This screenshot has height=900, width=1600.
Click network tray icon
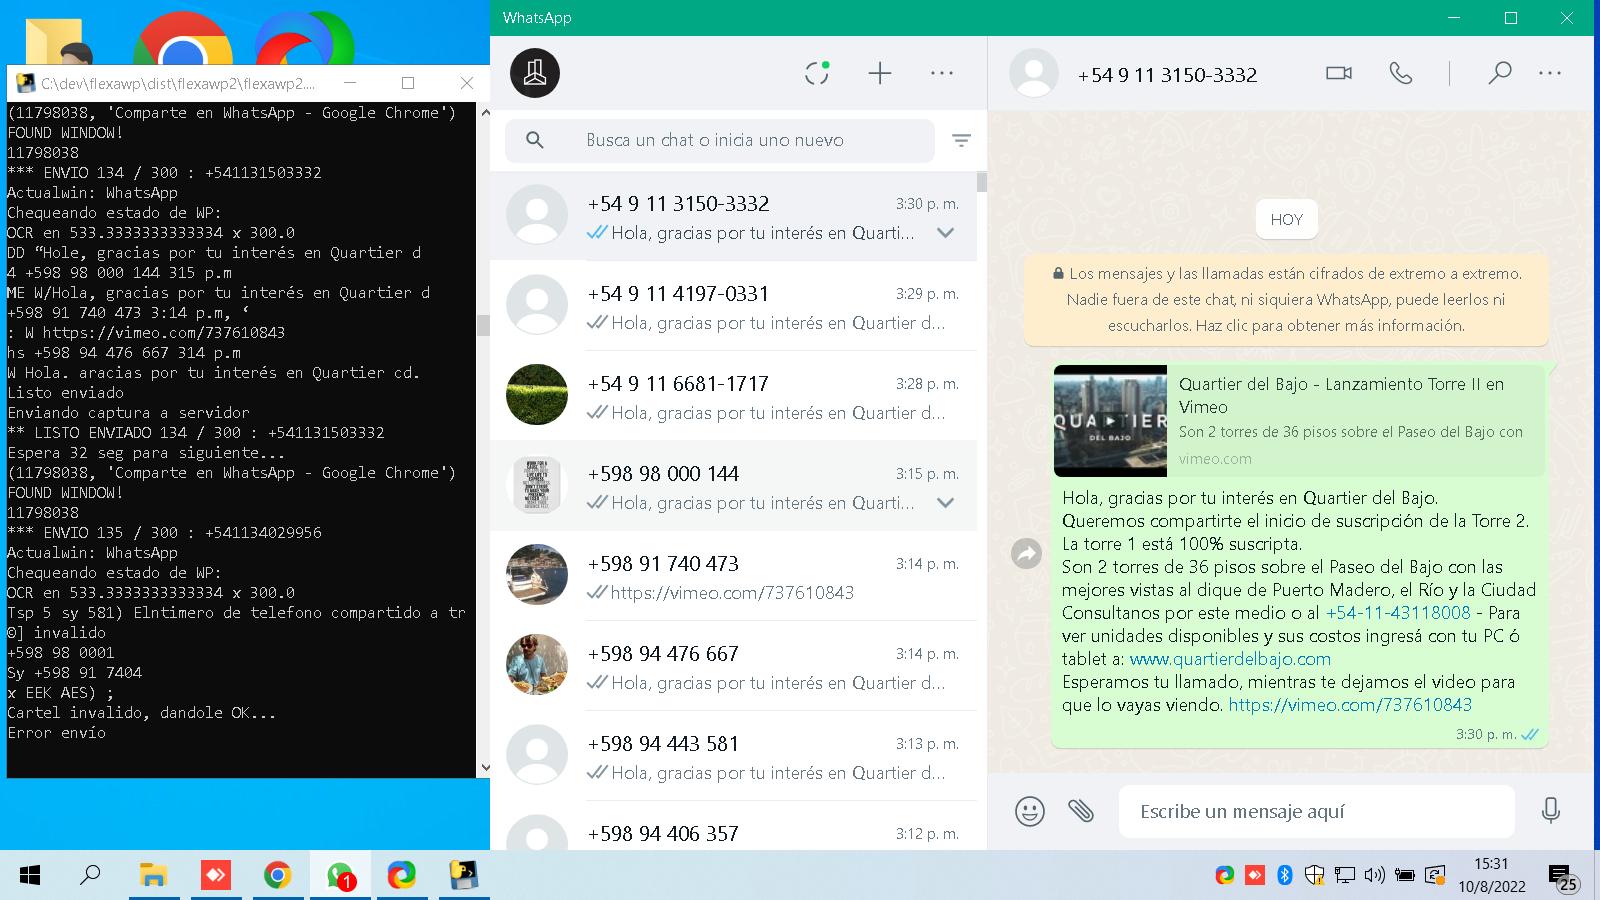[x=1345, y=876]
